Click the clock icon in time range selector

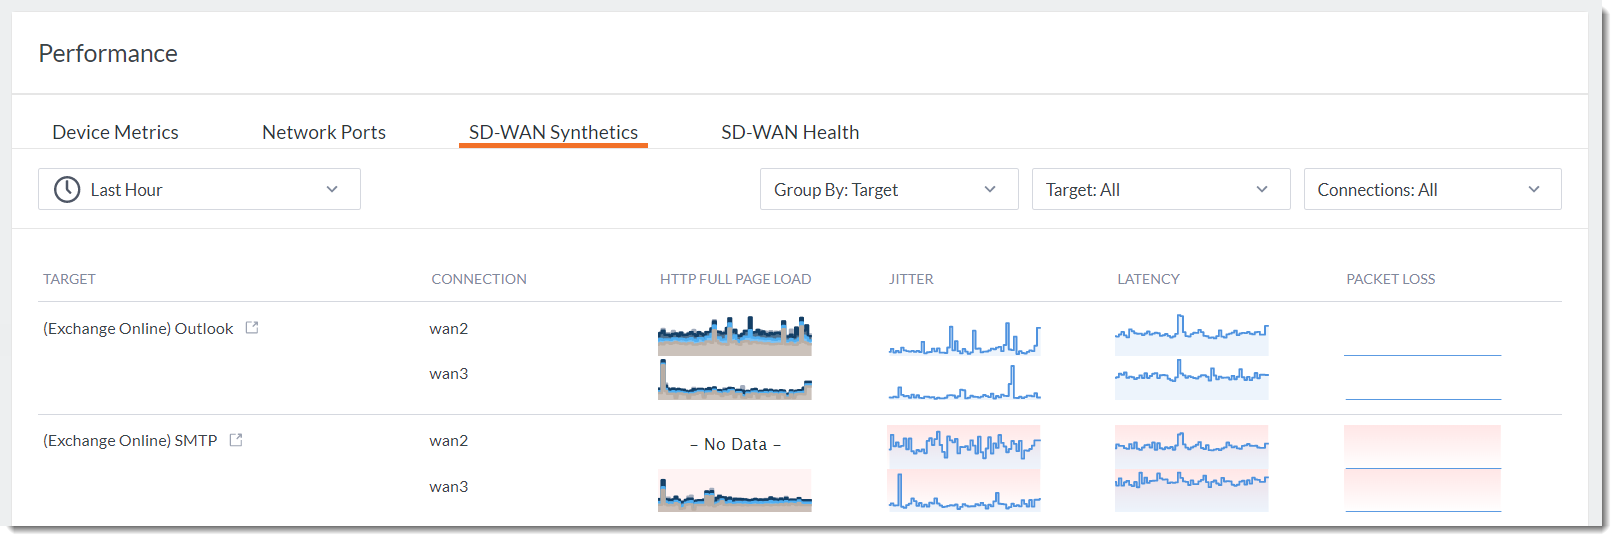67,189
